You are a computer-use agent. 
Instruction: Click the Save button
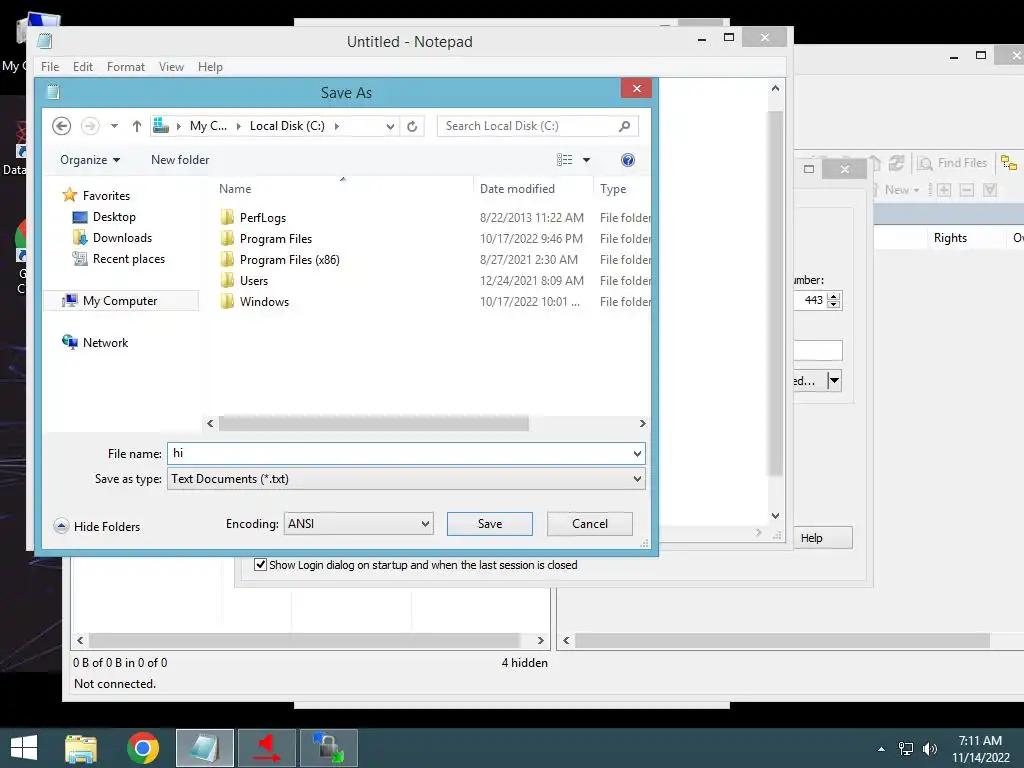click(490, 524)
